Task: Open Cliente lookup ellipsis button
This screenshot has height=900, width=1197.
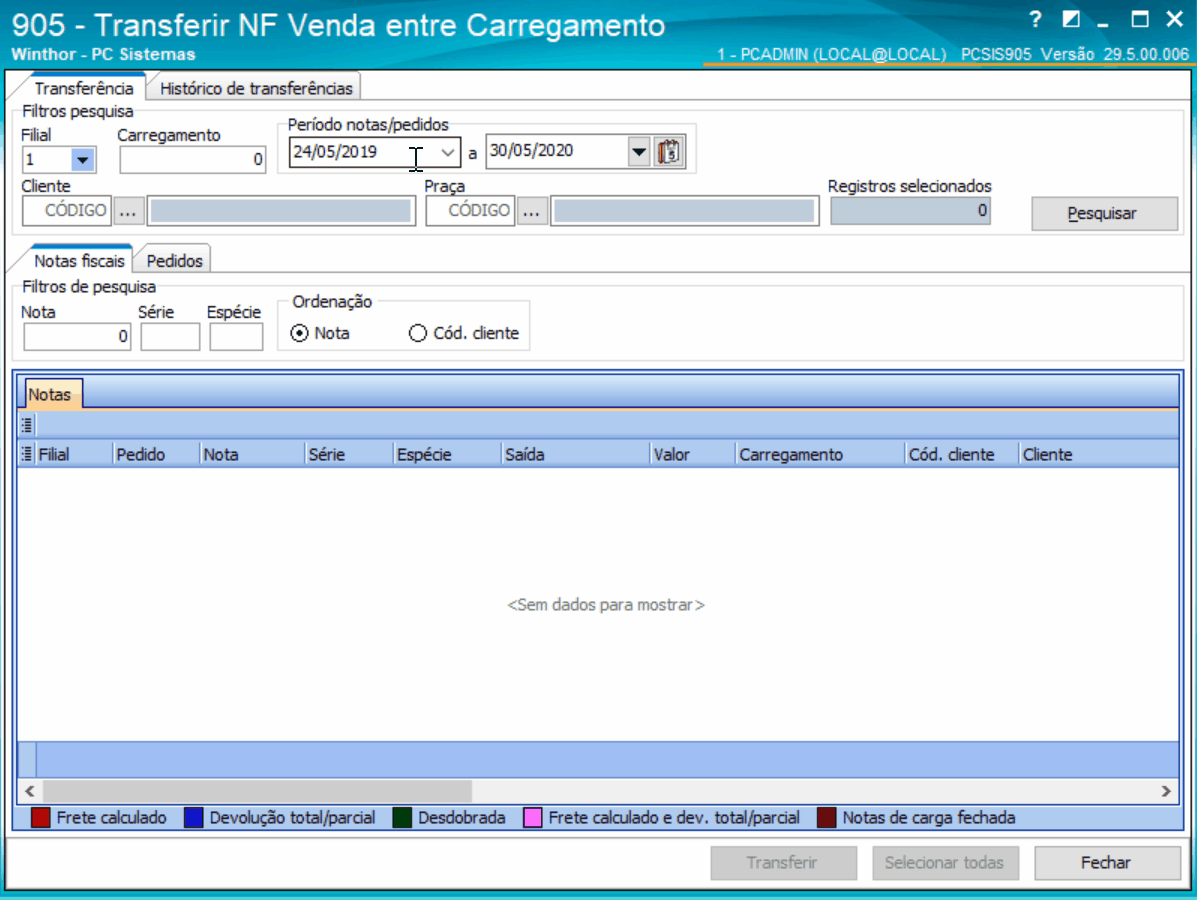Action: tap(128, 211)
